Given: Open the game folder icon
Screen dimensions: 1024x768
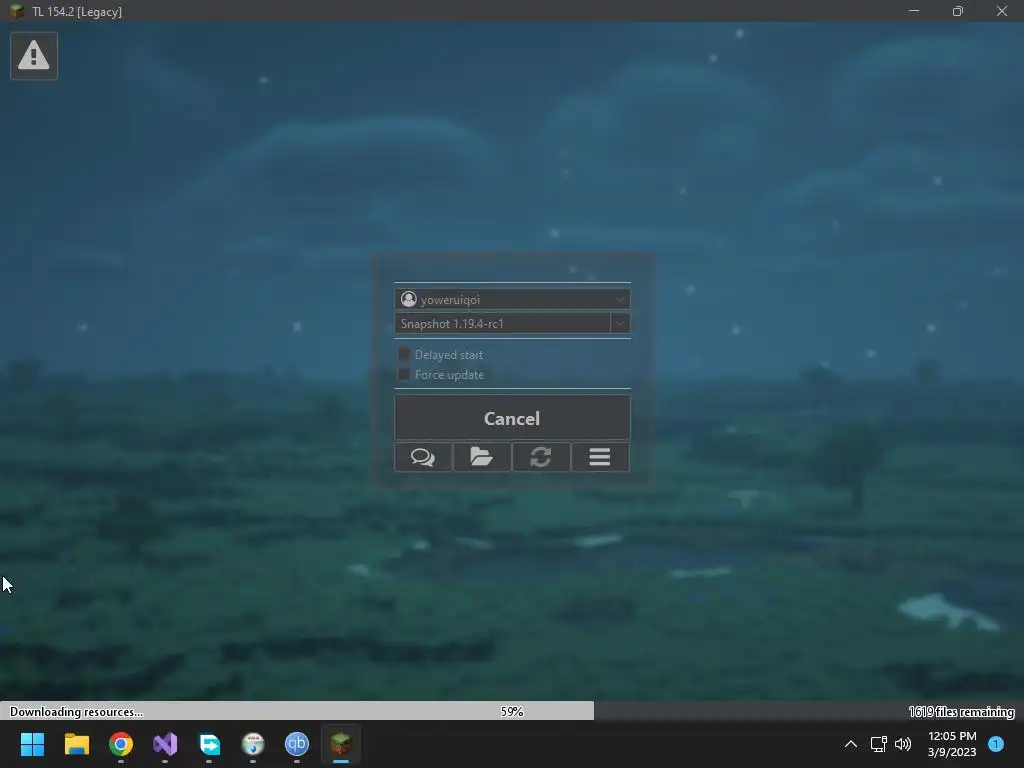Looking at the screenshot, I should pos(482,456).
